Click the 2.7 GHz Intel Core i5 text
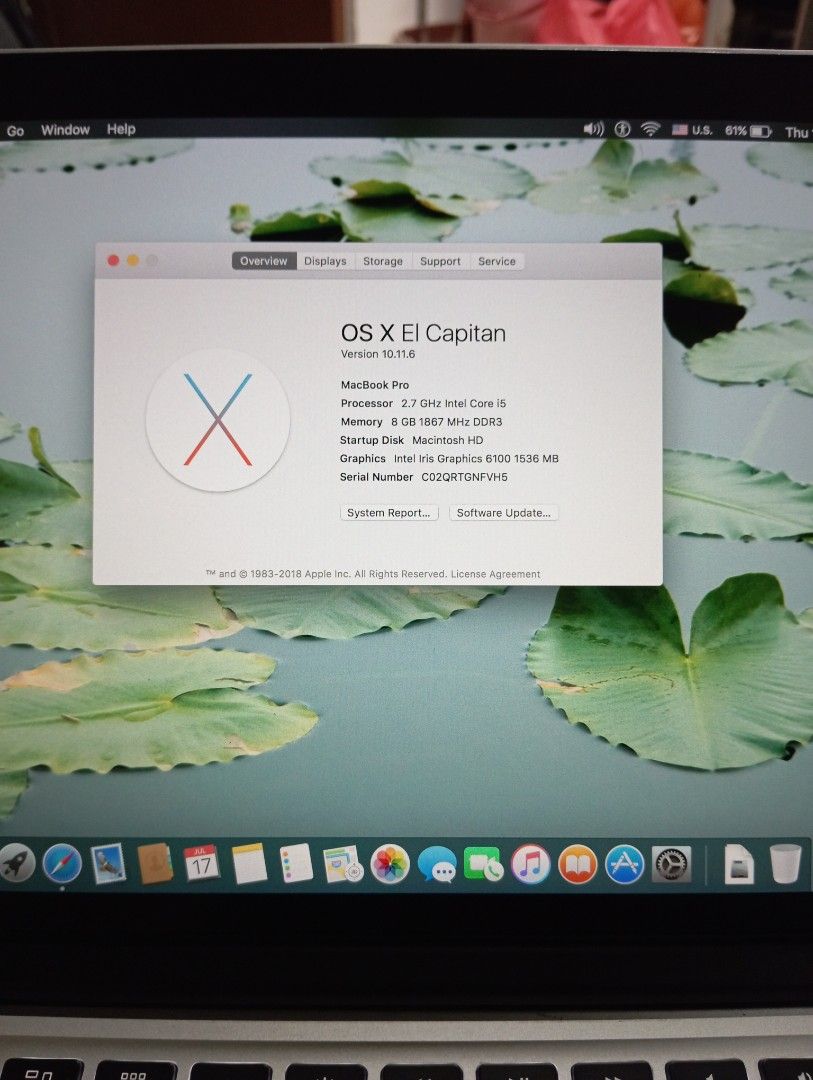The height and width of the screenshot is (1080, 813). click(453, 404)
